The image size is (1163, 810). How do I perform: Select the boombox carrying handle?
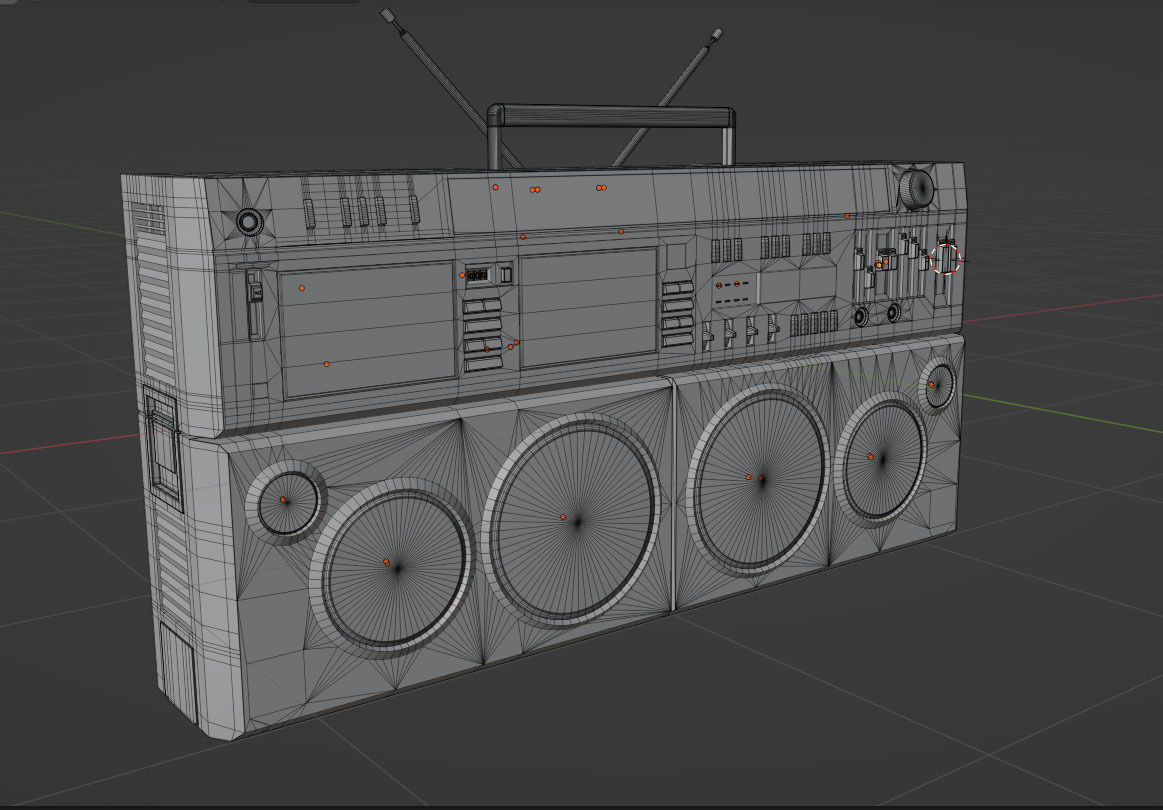click(612, 117)
